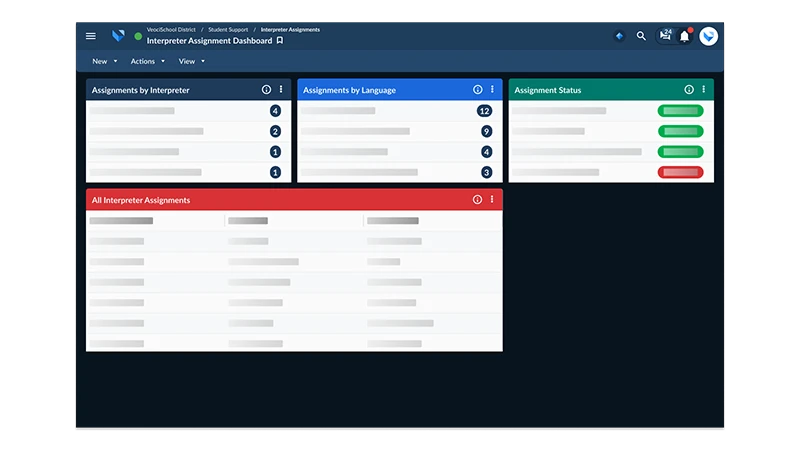Open options menu for Assignment Status
Image resolution: width=800 pixels, height=450 pixels.
pos(704,90)
